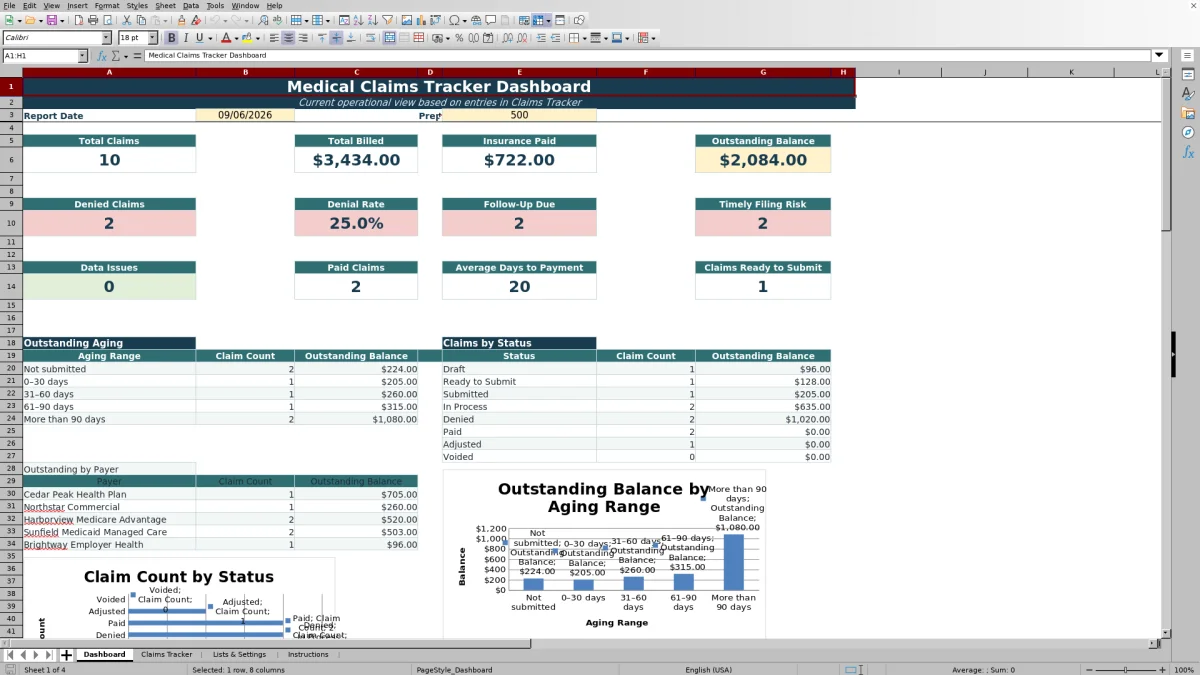1200x675 pixels.
Task: Switch to the Claims Tracker sheet tab
Action: (166, 654)
